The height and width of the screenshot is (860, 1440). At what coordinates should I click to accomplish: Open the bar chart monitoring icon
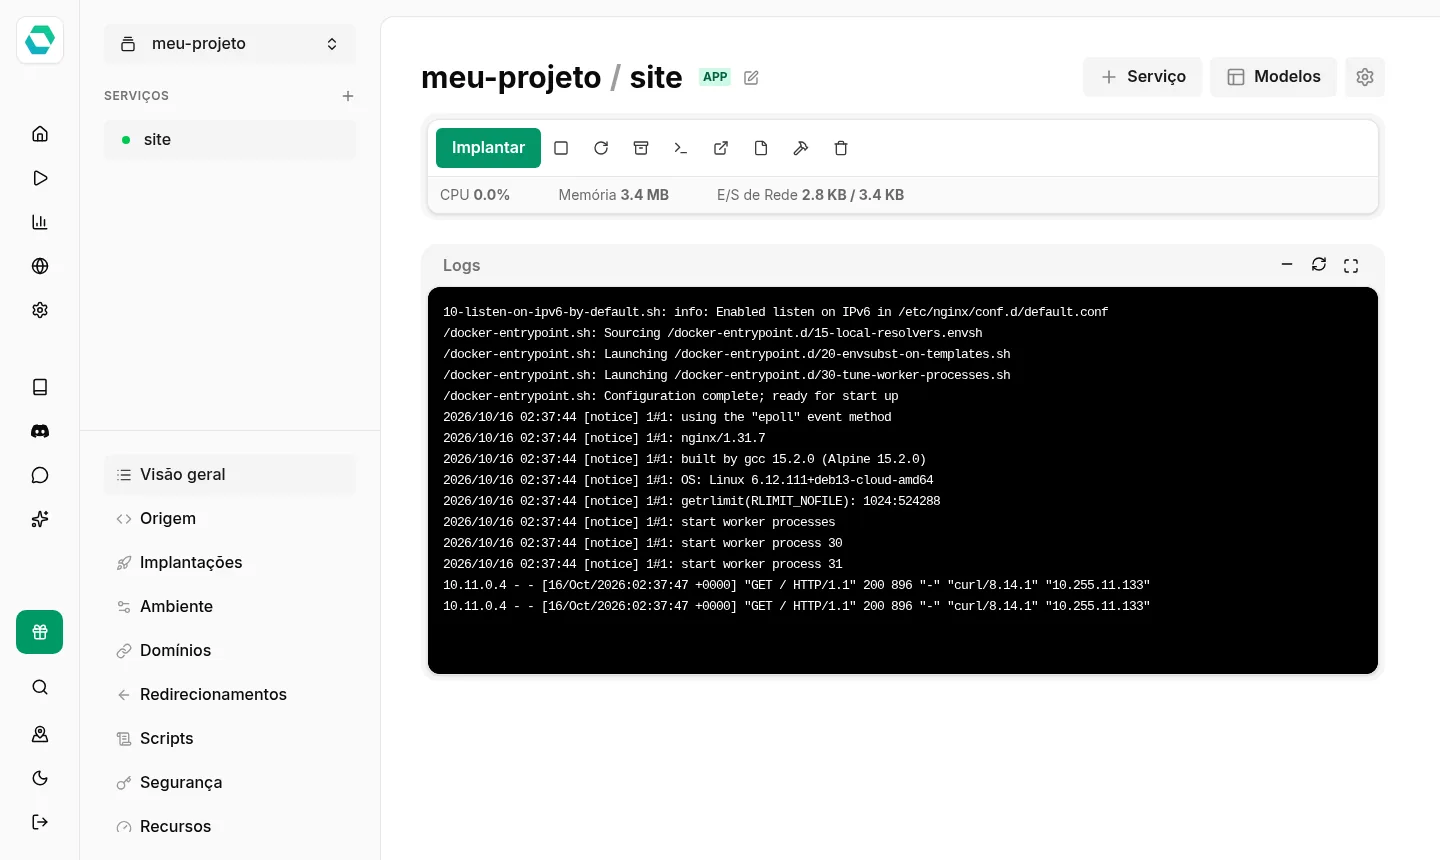click(x=40, y=222)
